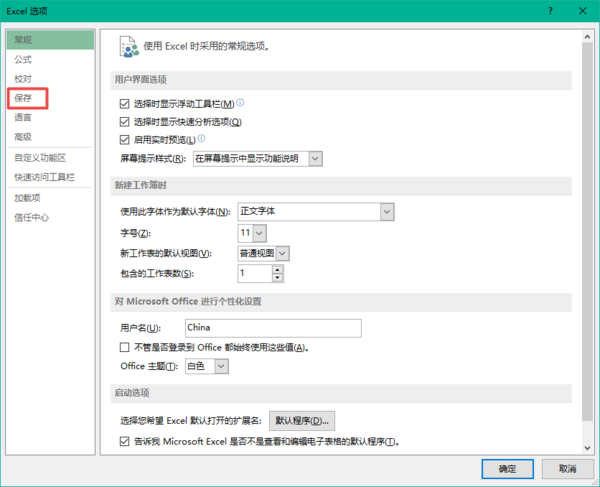600x487 pixels.
Task: Select the 快速访问工具栏 category
Action: pos(50,177)
